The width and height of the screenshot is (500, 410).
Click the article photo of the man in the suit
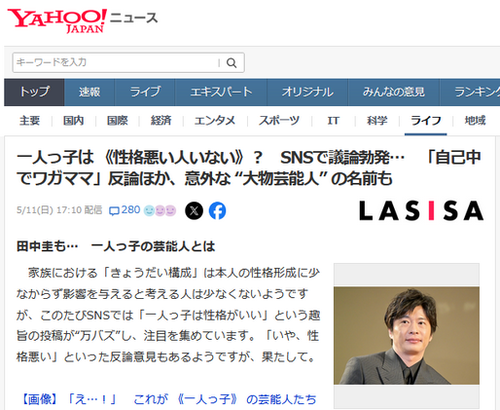coord(407,335)
